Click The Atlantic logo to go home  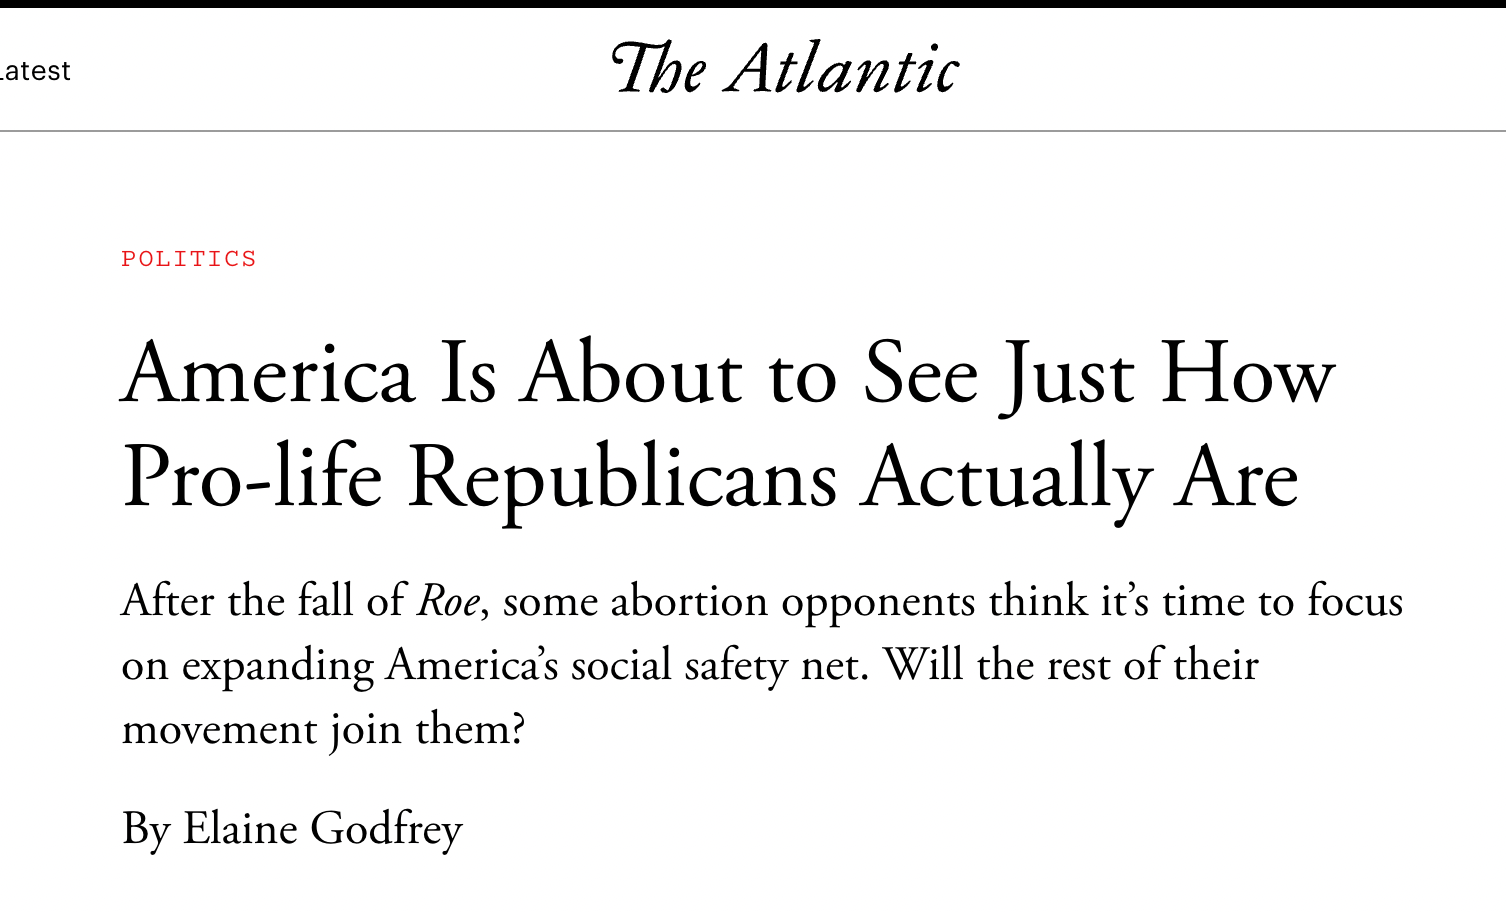point(785,69)
